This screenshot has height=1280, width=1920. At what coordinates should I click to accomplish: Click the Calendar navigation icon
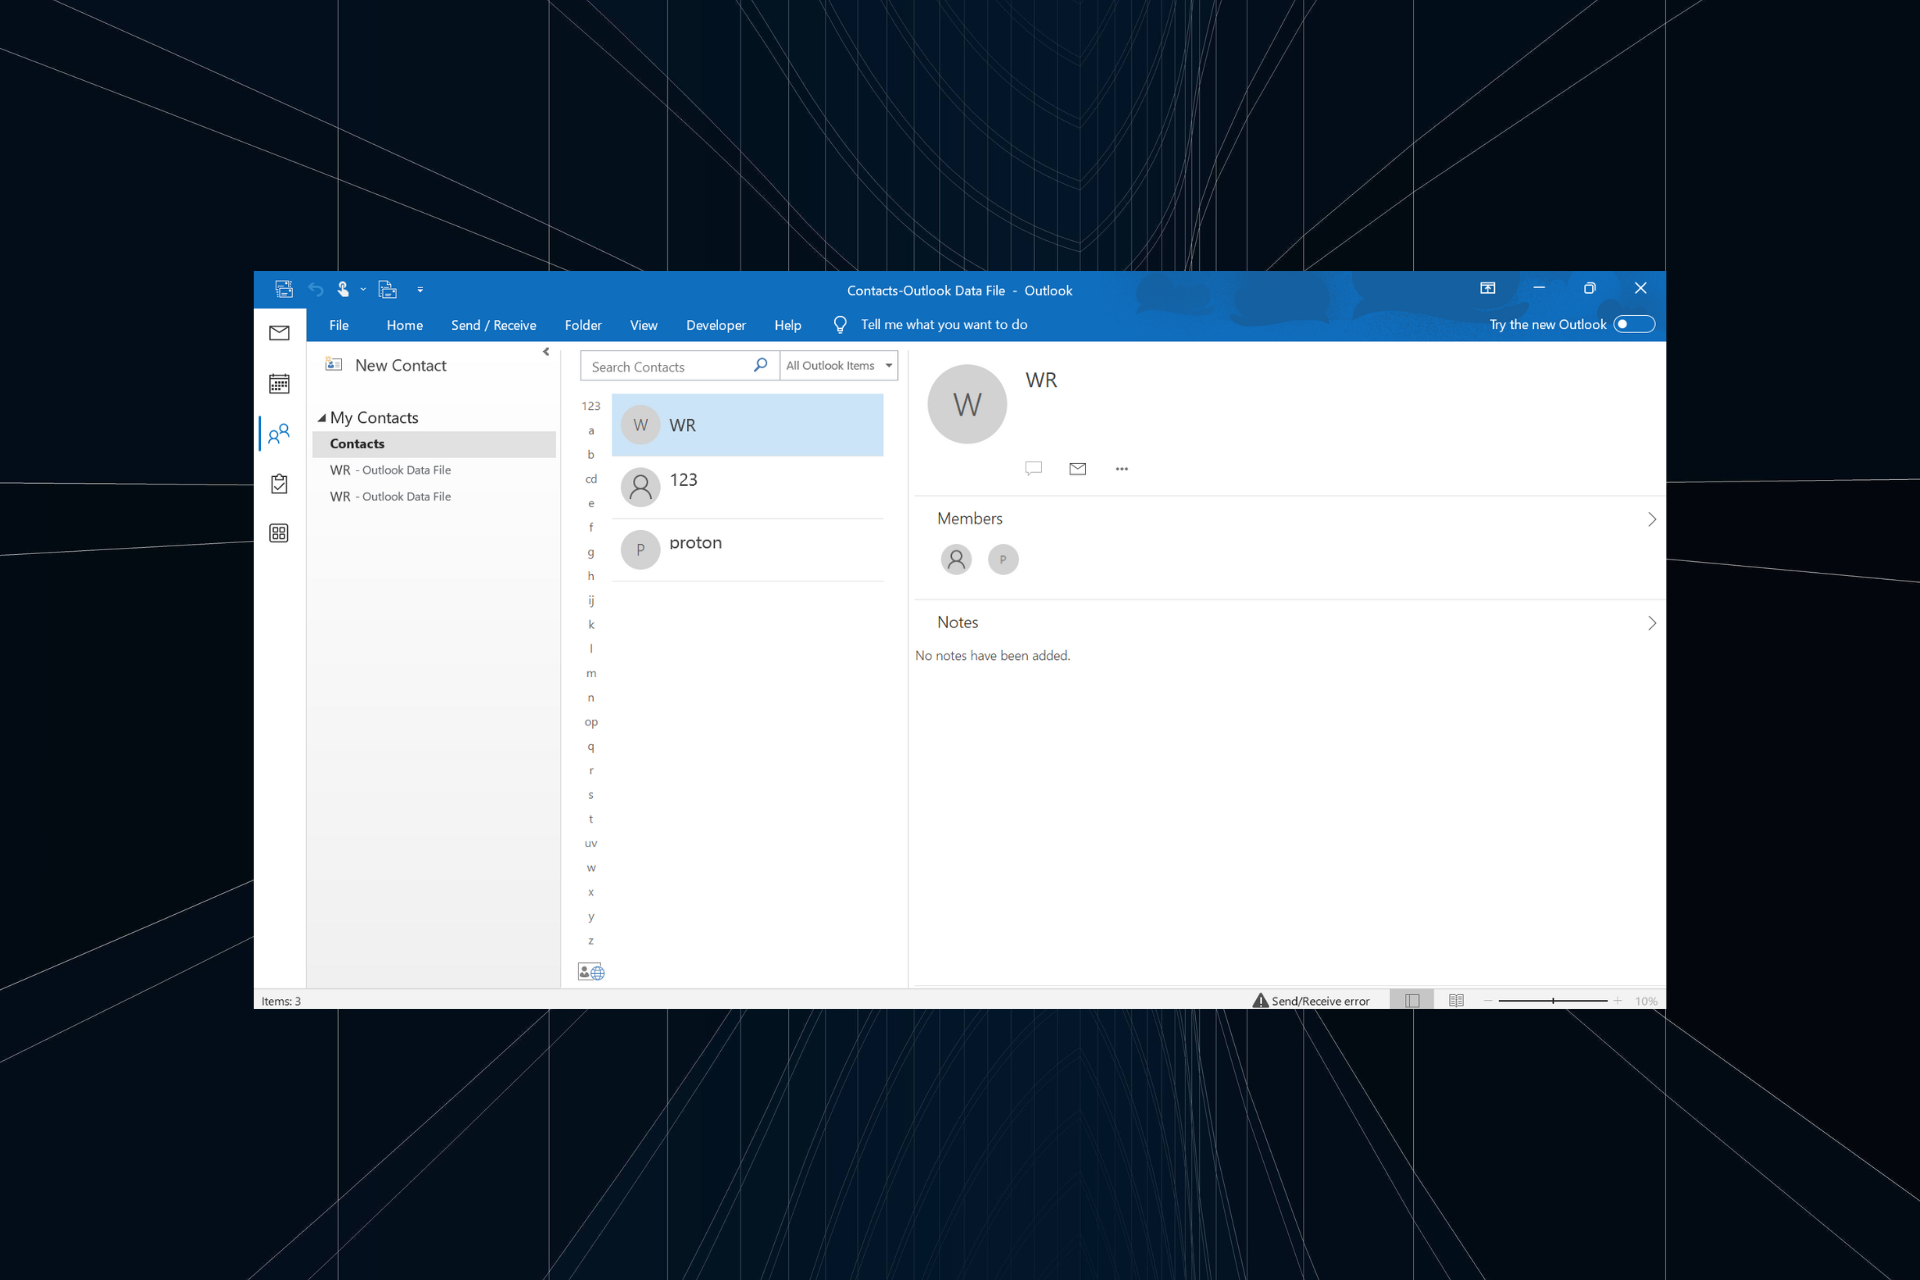[x=281, y=381]
